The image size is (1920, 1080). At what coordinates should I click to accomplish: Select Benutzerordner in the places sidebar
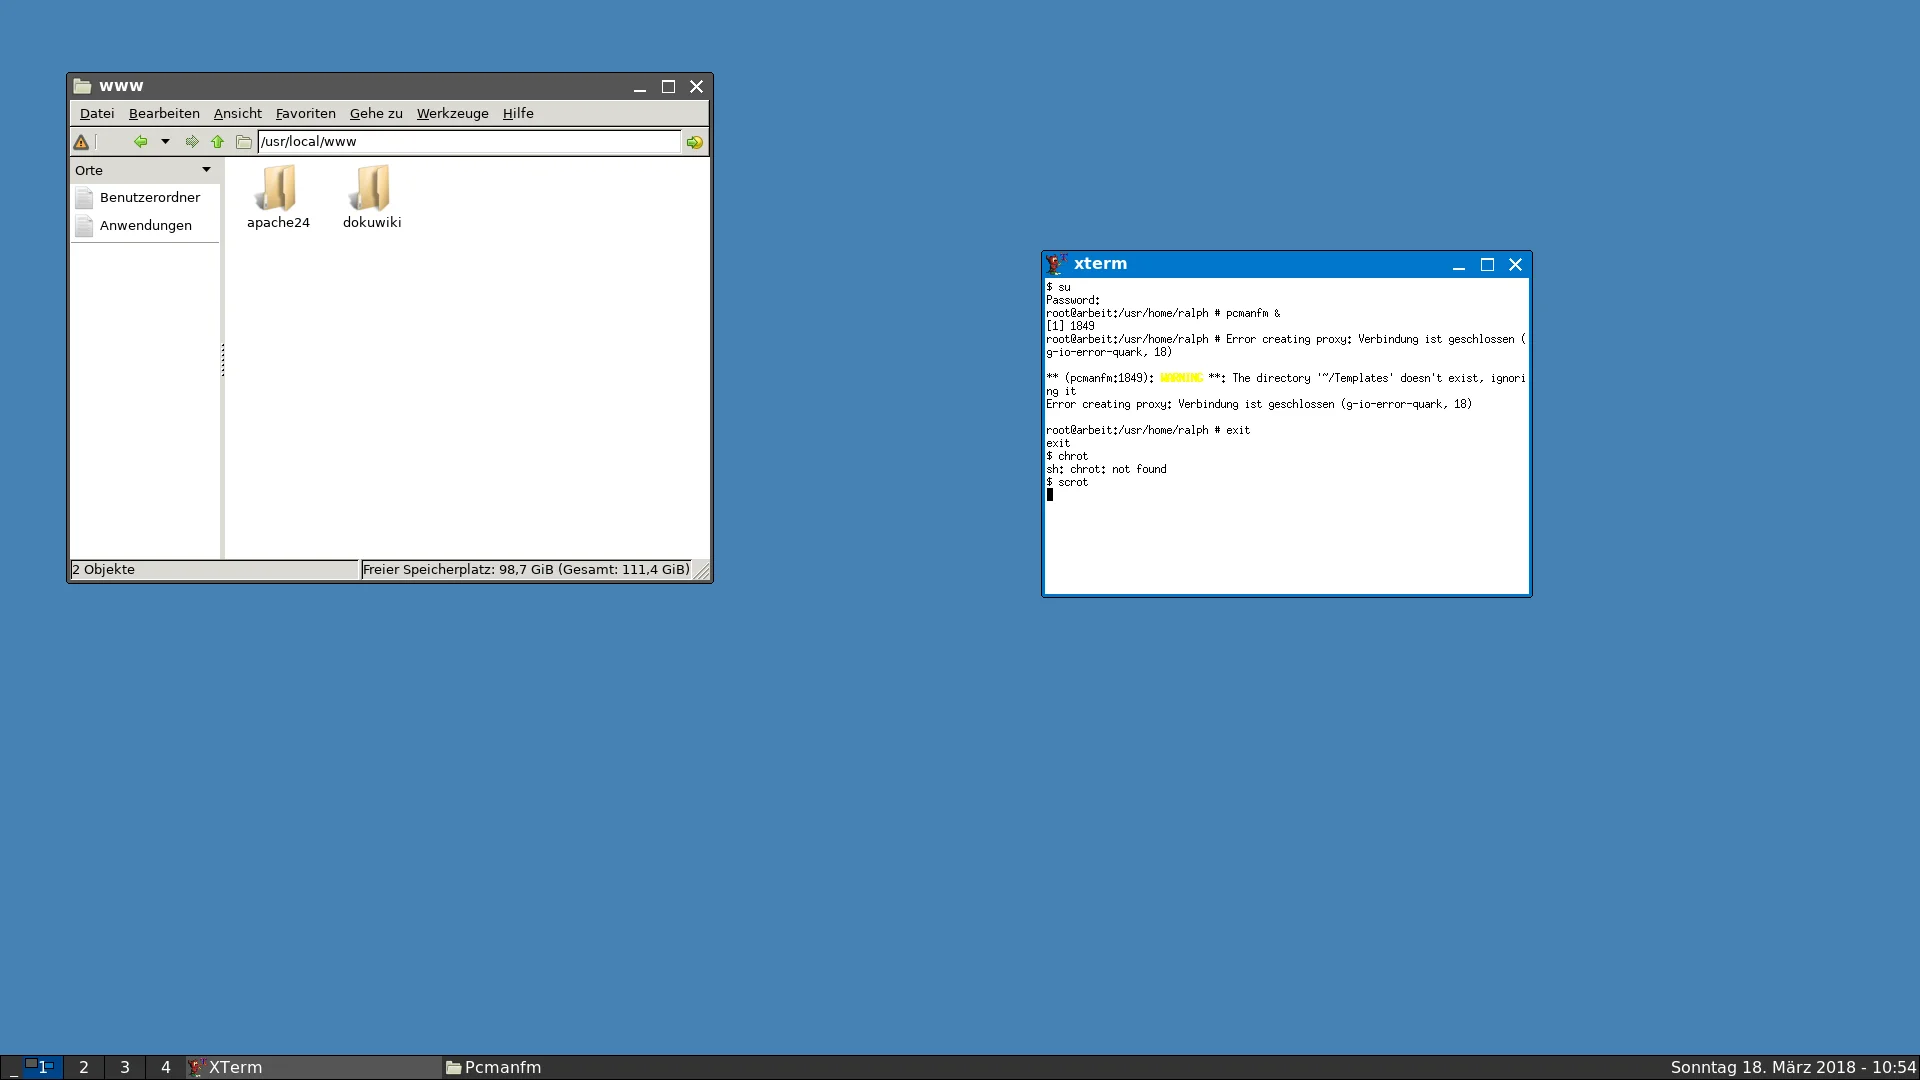pos(145,198)
